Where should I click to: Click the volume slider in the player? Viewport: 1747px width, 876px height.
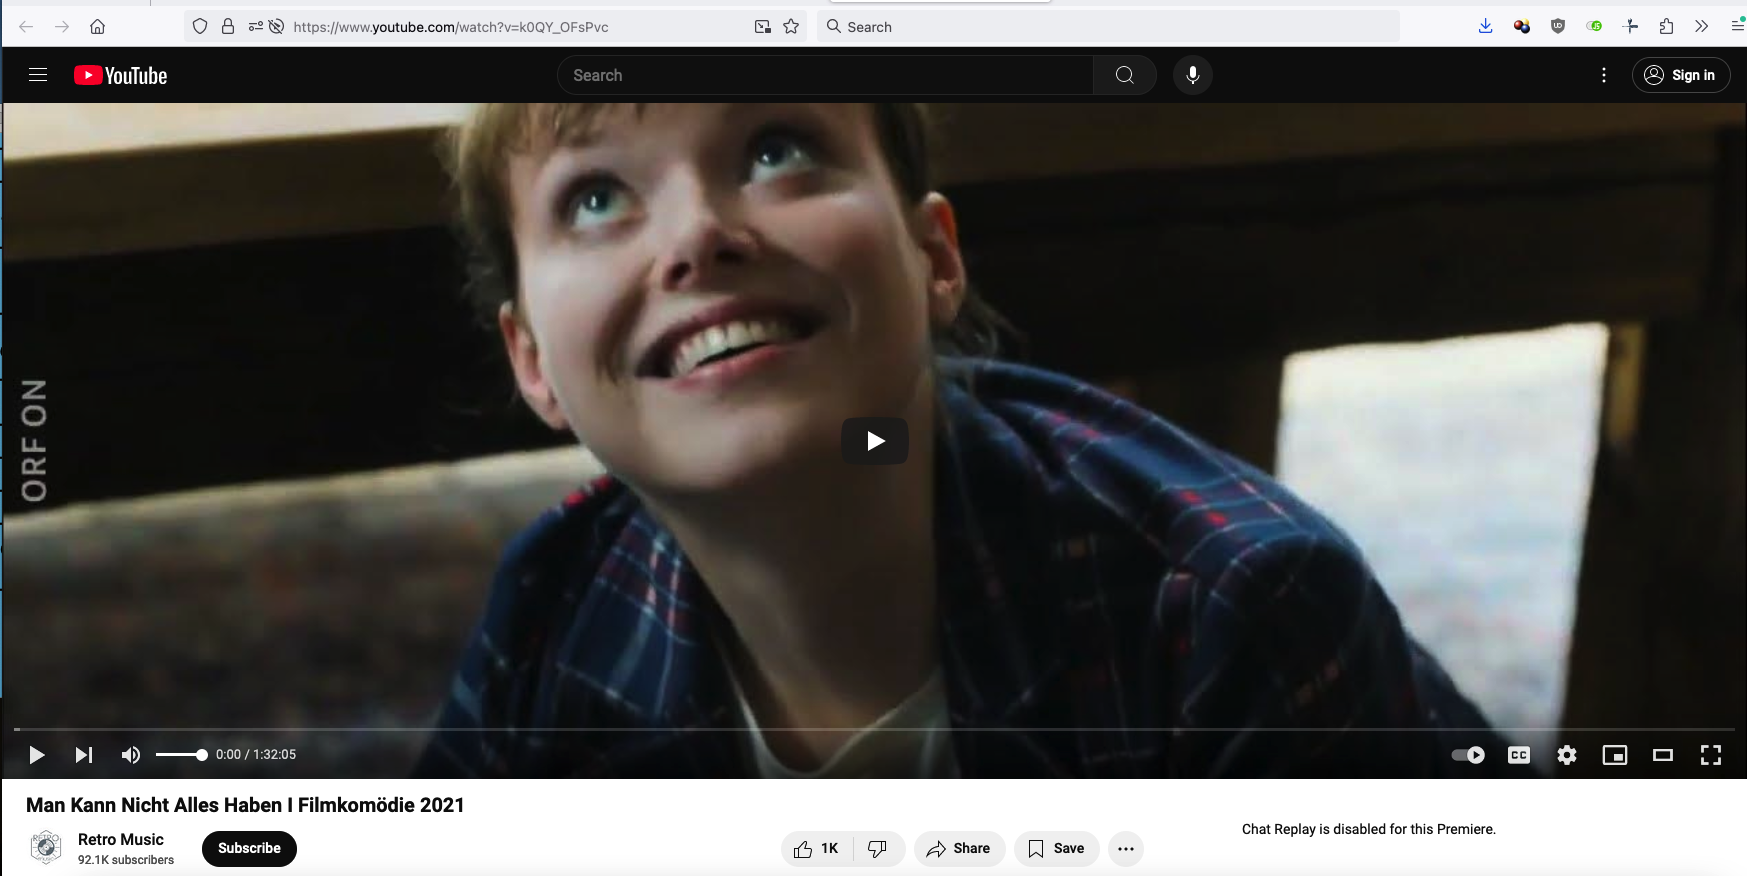pyautogui.click(x=181, y=755)
